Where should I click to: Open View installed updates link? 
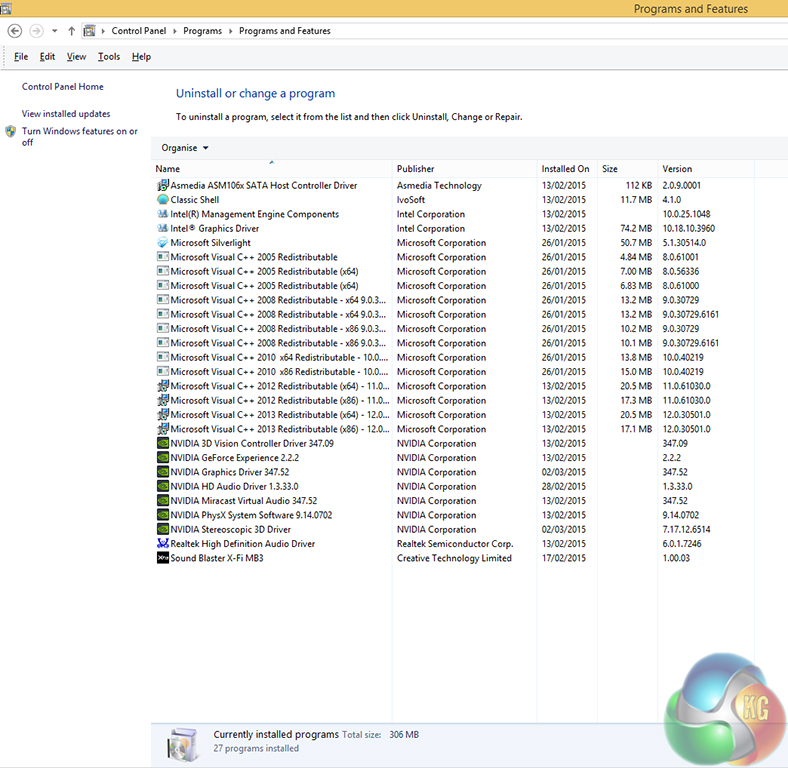pyautogui.click(x=66, y=114)
